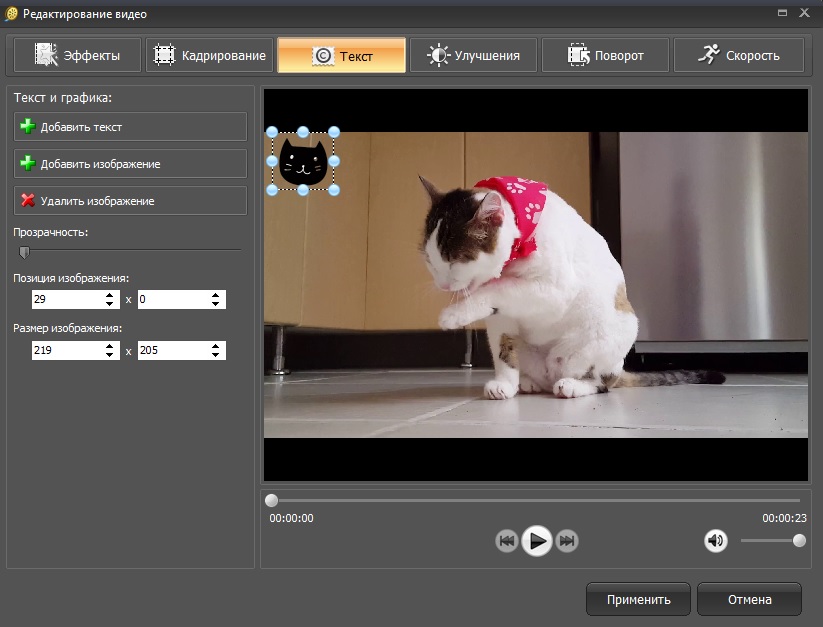This screenshot has width=823, height=627.
Task: Increase image X position with up arrow
Action: [x=109, y=295]
